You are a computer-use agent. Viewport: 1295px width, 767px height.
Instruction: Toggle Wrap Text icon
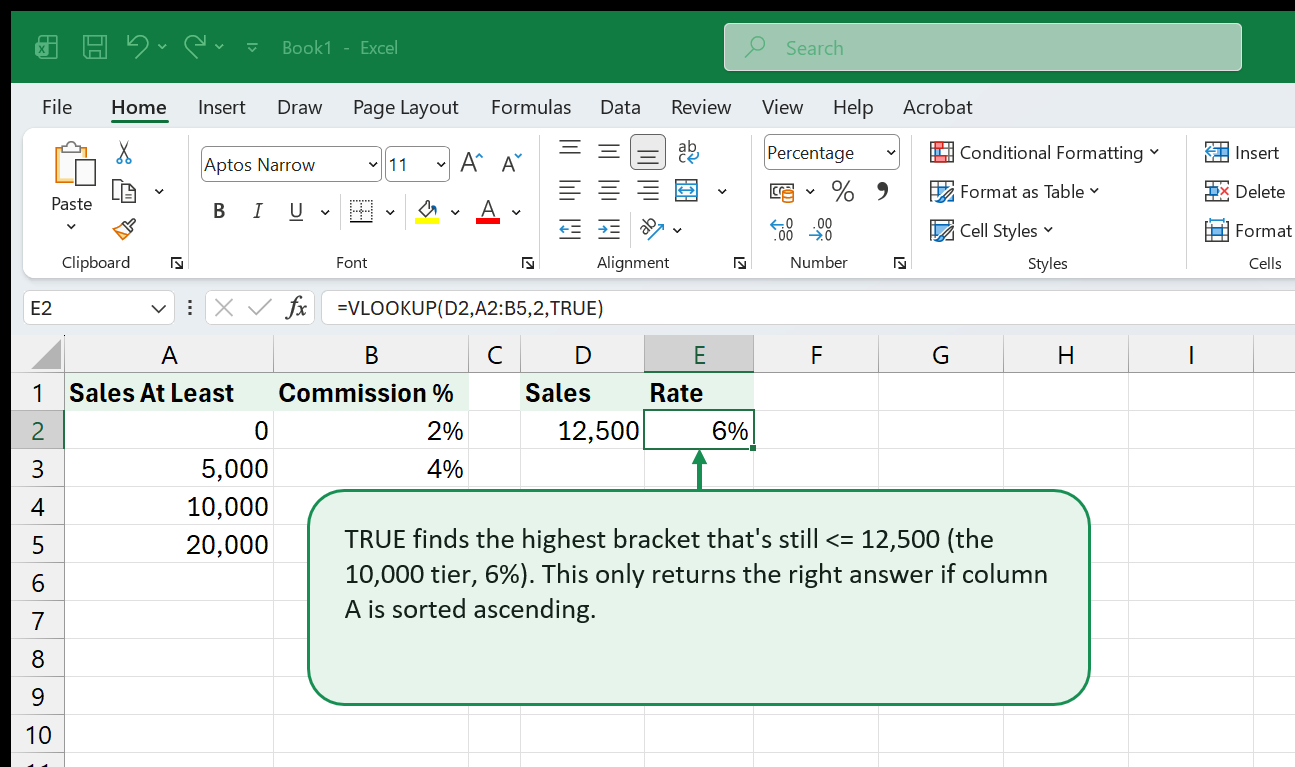[x=688, y=151]
